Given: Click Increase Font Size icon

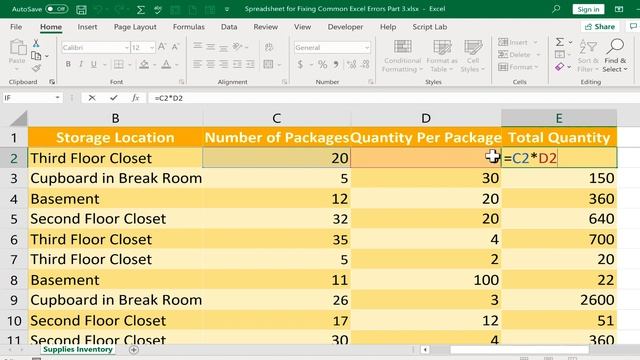Looking at the screenshot, I should [x=162, y=47].
